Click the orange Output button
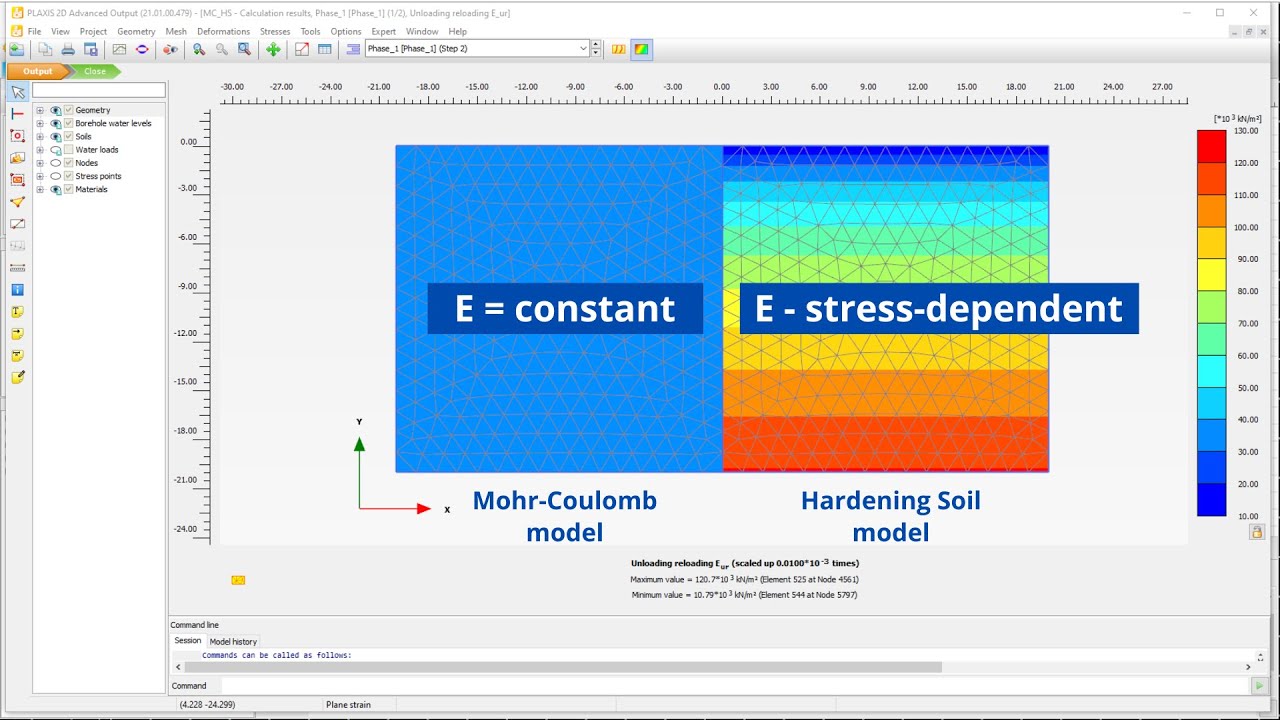 click(x=38, y=71)
